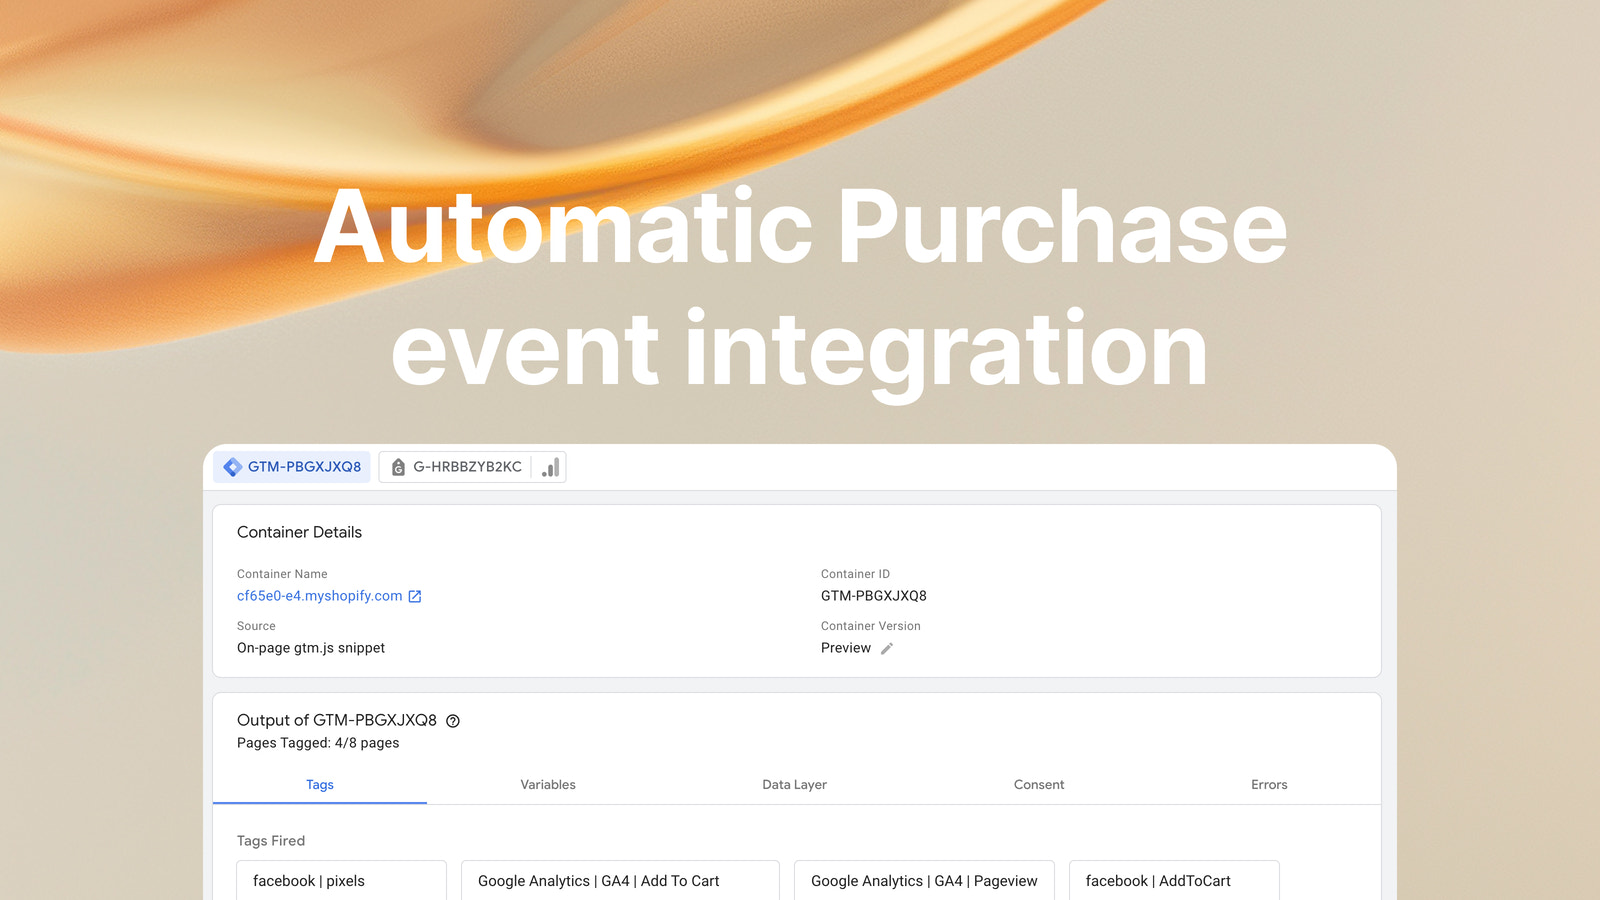Edit container version with pencil icon
The width and height of the screenshot is (1600, 900).
tap(887, 648)
